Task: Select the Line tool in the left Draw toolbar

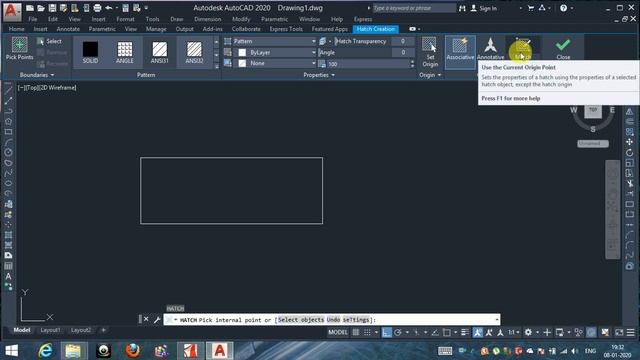Action: coord(8,90)
